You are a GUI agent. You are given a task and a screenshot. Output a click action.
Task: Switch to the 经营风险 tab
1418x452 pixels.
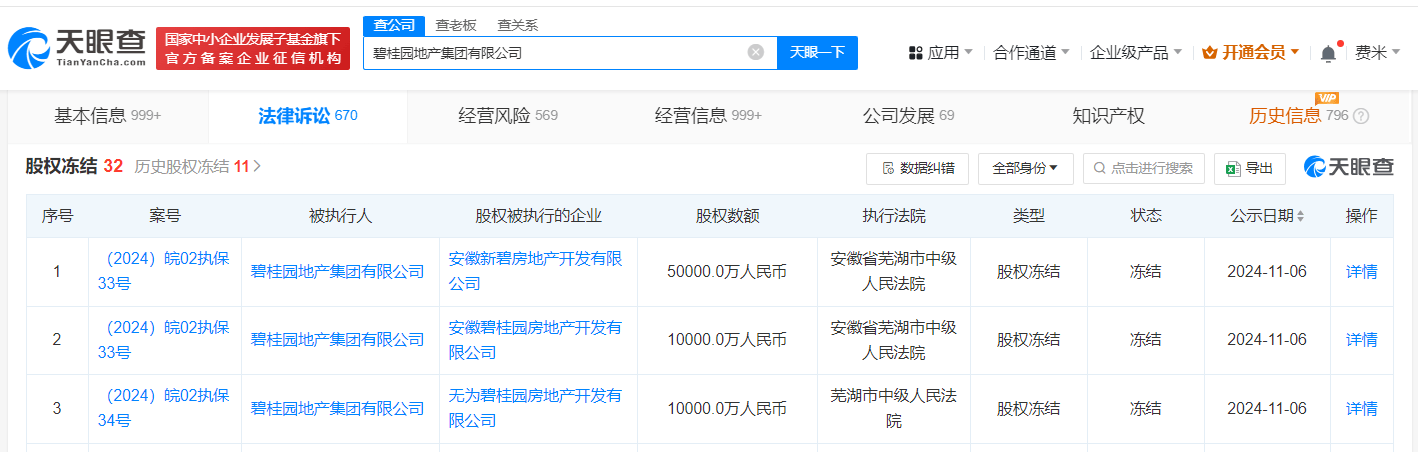(508, 116)
